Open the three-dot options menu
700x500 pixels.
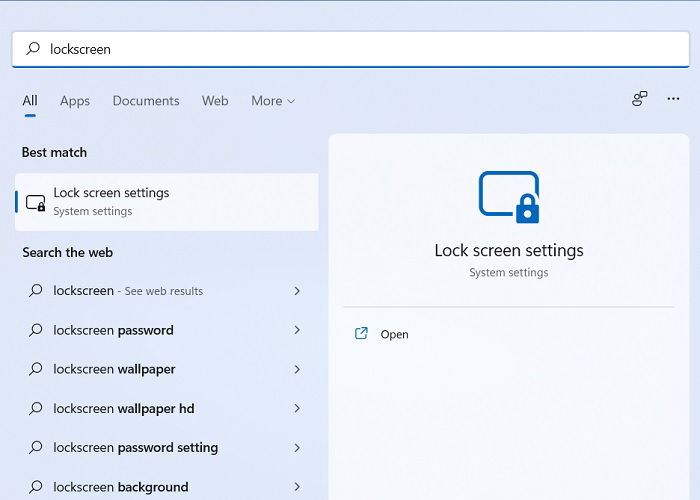(673, 99)
